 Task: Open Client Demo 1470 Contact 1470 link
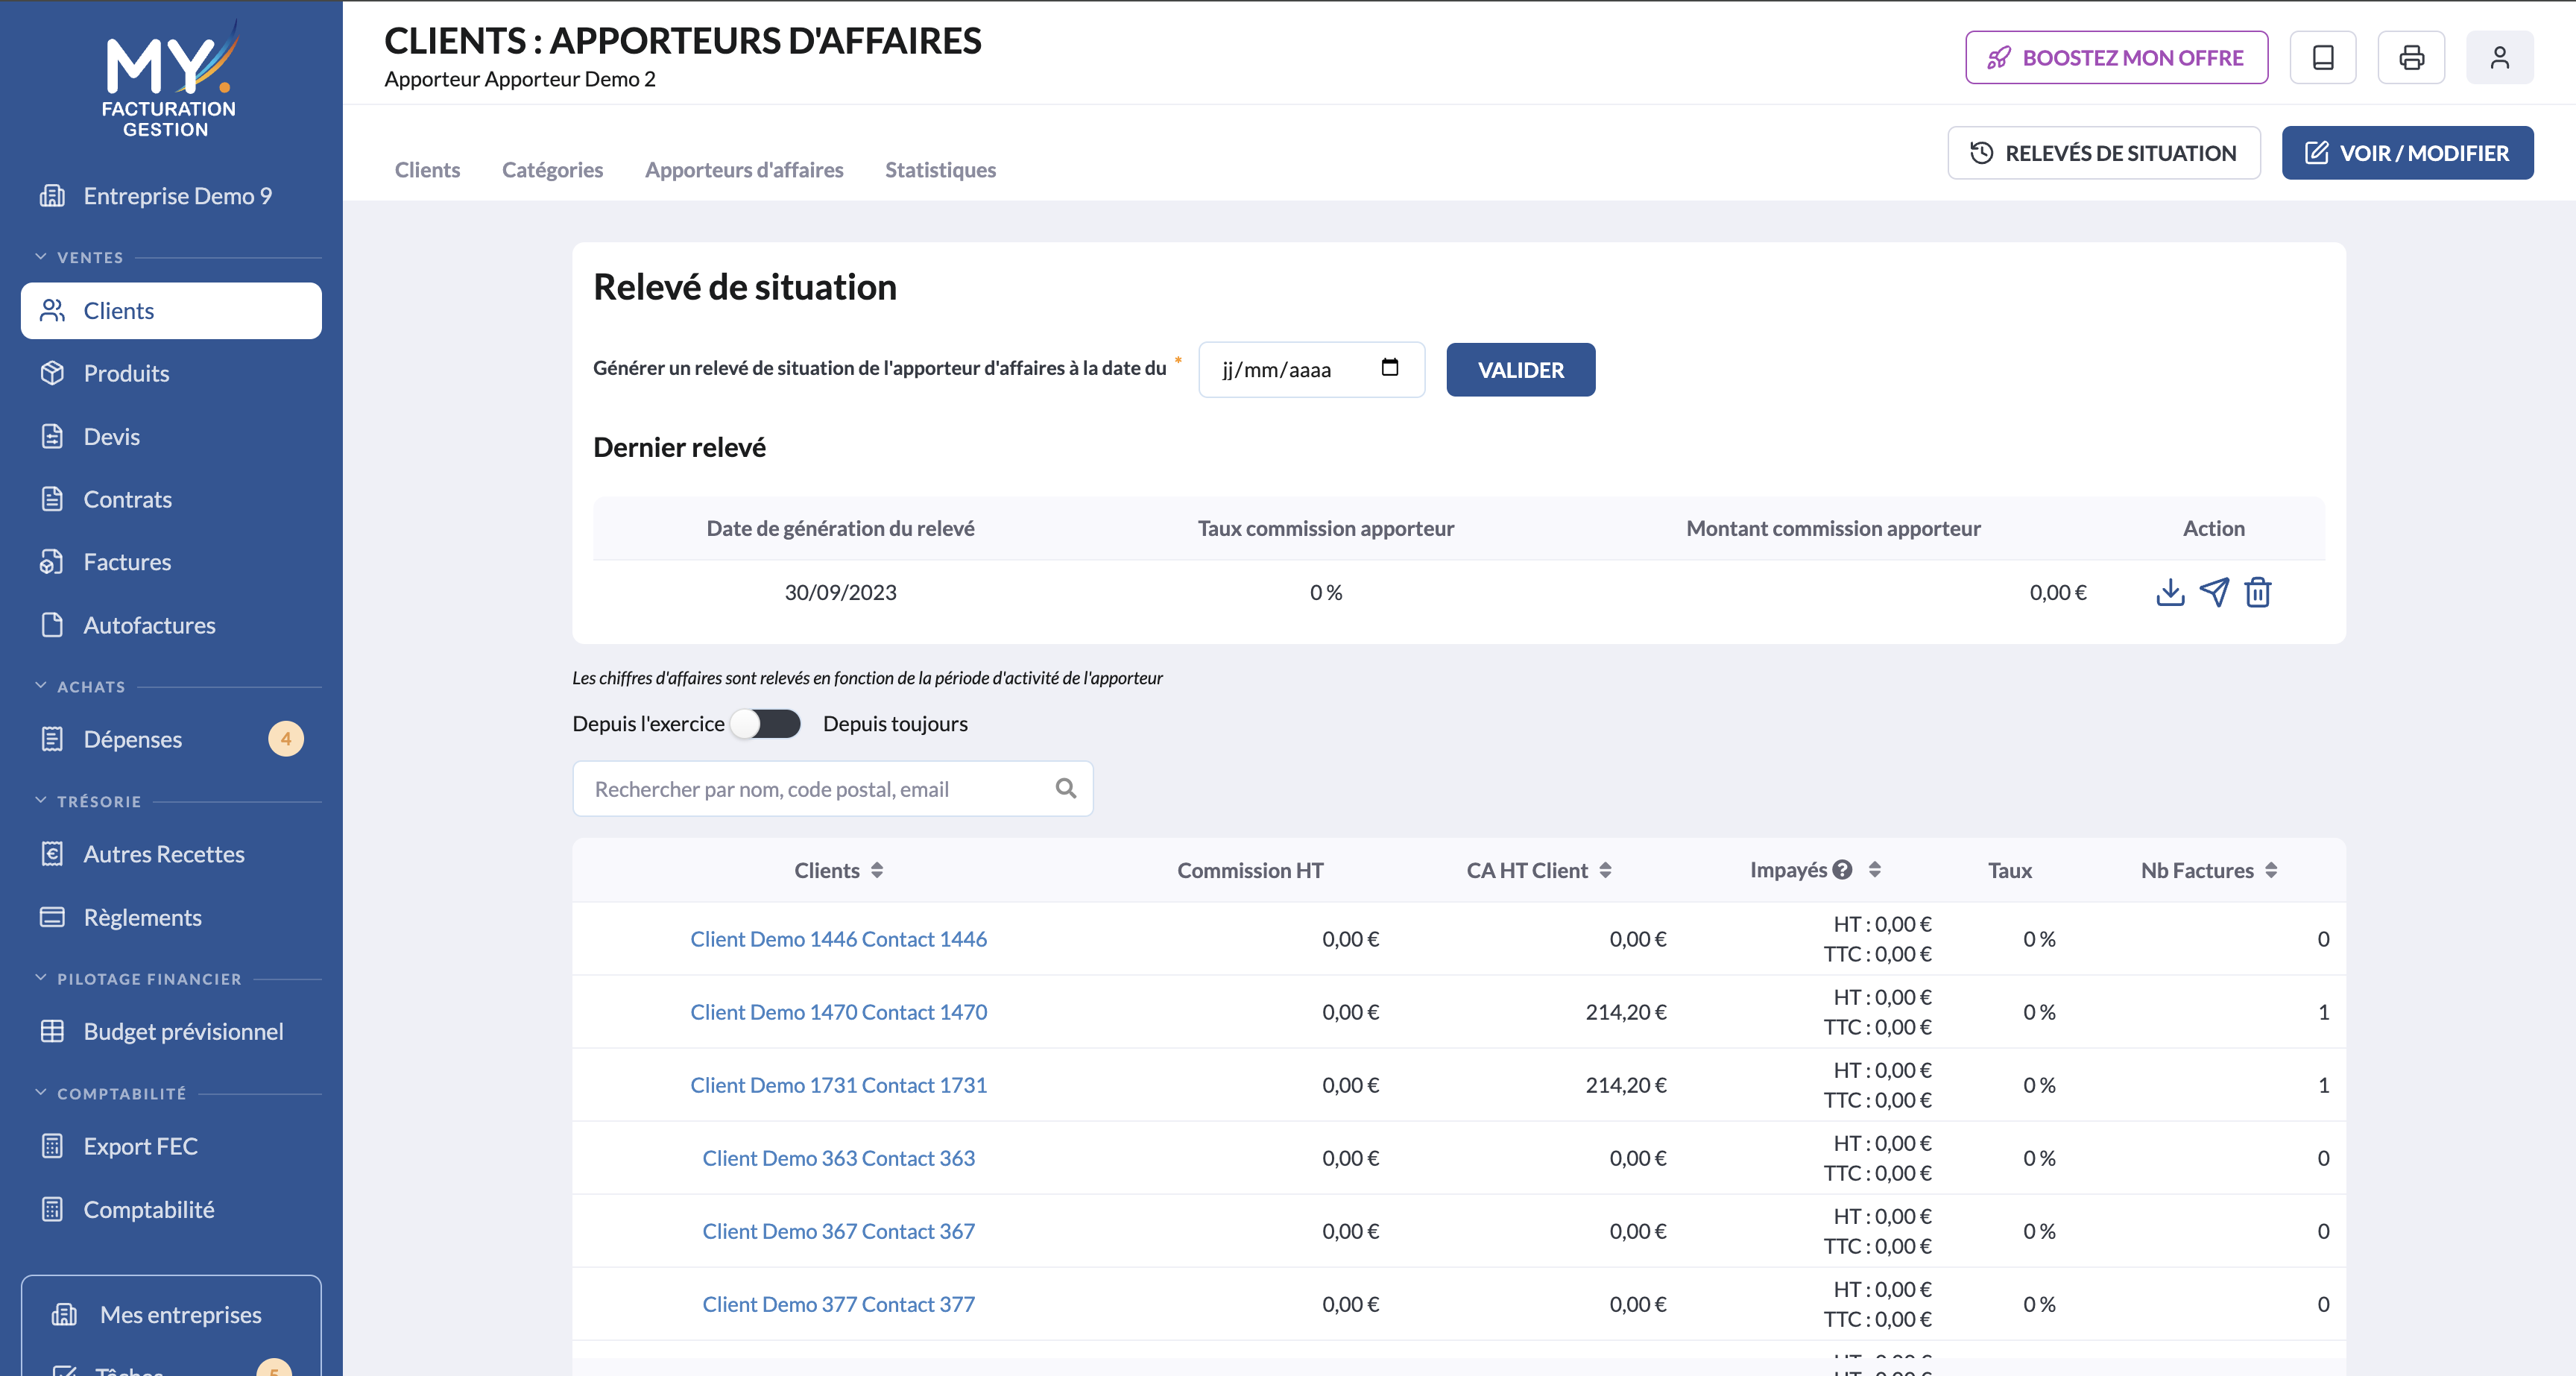click(x=838, y=1012)
